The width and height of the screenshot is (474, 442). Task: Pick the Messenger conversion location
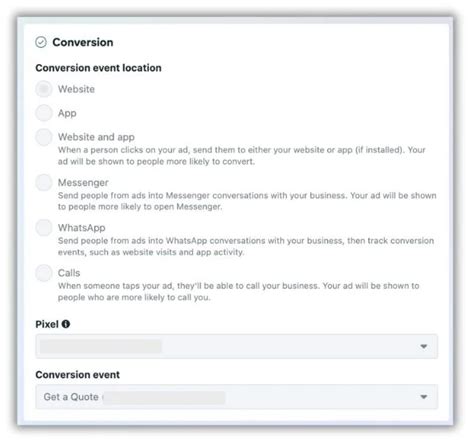(x=44, y=182)
